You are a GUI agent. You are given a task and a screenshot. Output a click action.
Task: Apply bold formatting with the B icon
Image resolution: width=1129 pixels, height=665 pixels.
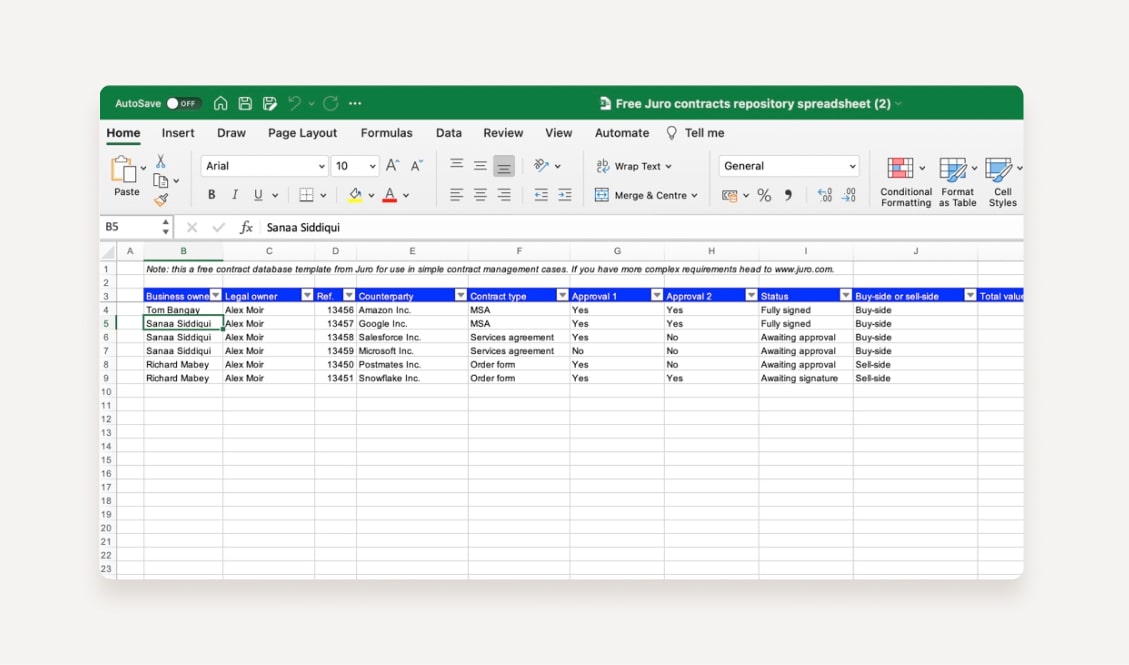coord(210,194)
